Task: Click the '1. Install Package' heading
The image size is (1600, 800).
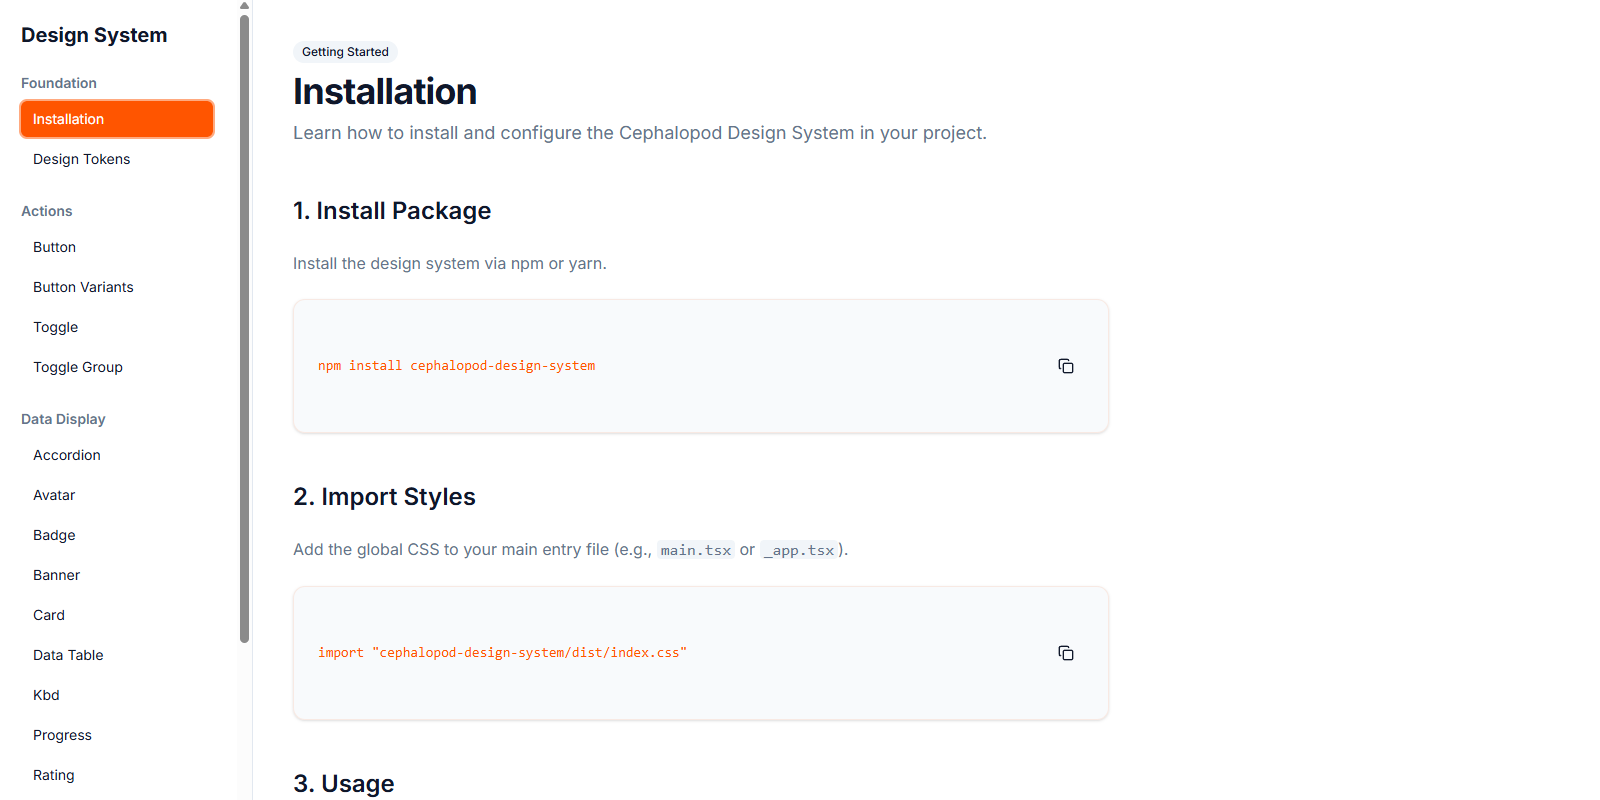Action: coord(392,211)
